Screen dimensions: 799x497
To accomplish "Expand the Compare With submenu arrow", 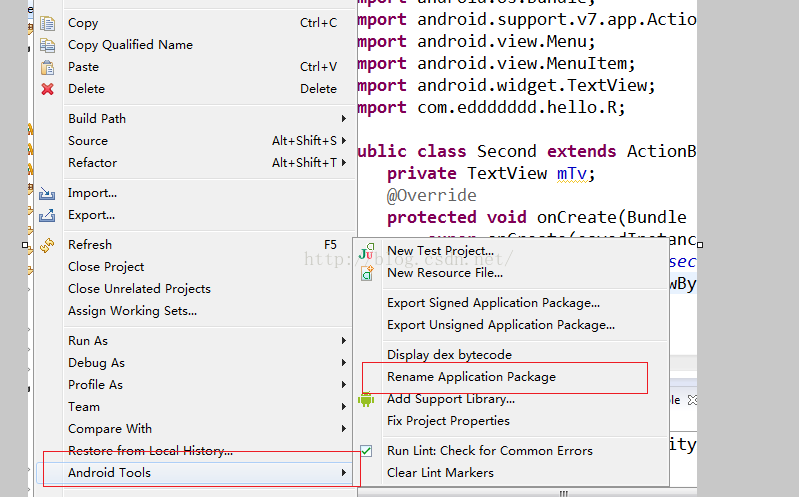I will tap(344, 429).
